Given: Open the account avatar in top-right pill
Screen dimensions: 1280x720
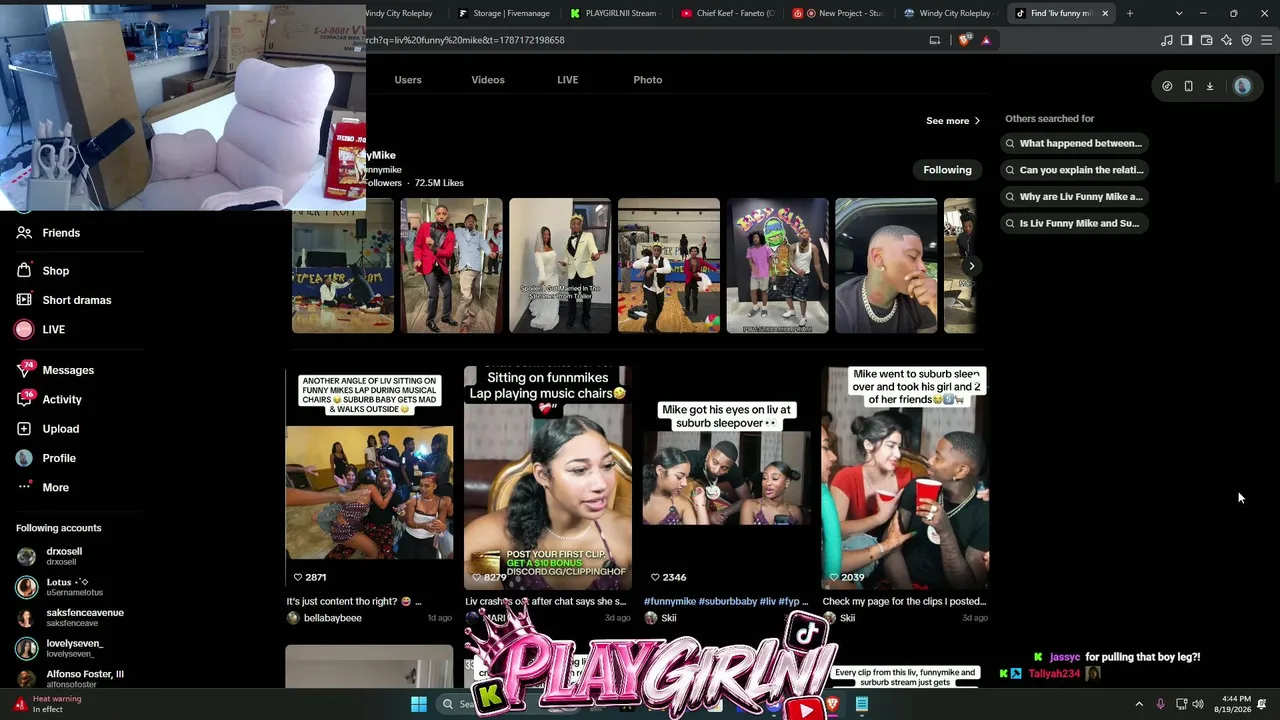Looking at the screenshot, I should [x=1242, y=86].
